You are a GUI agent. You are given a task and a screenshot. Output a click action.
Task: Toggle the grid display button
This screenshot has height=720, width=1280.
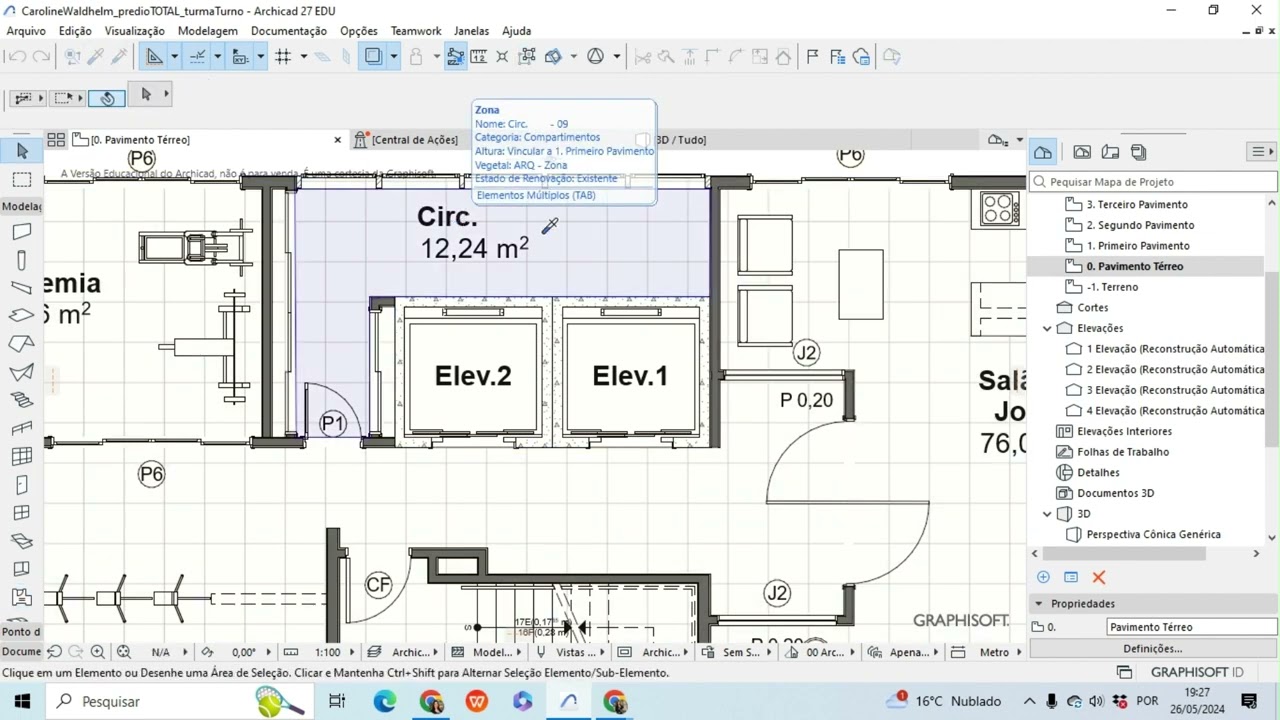283,57
